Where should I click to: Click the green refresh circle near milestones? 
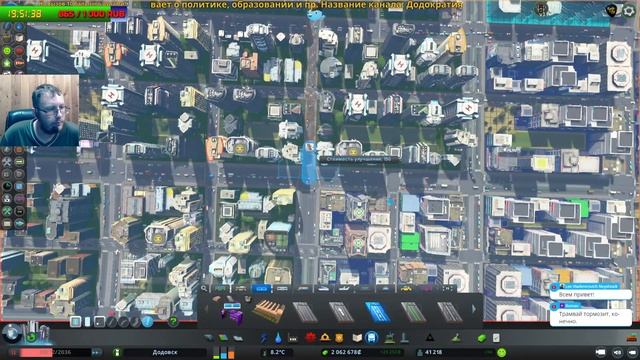[31, 338]
